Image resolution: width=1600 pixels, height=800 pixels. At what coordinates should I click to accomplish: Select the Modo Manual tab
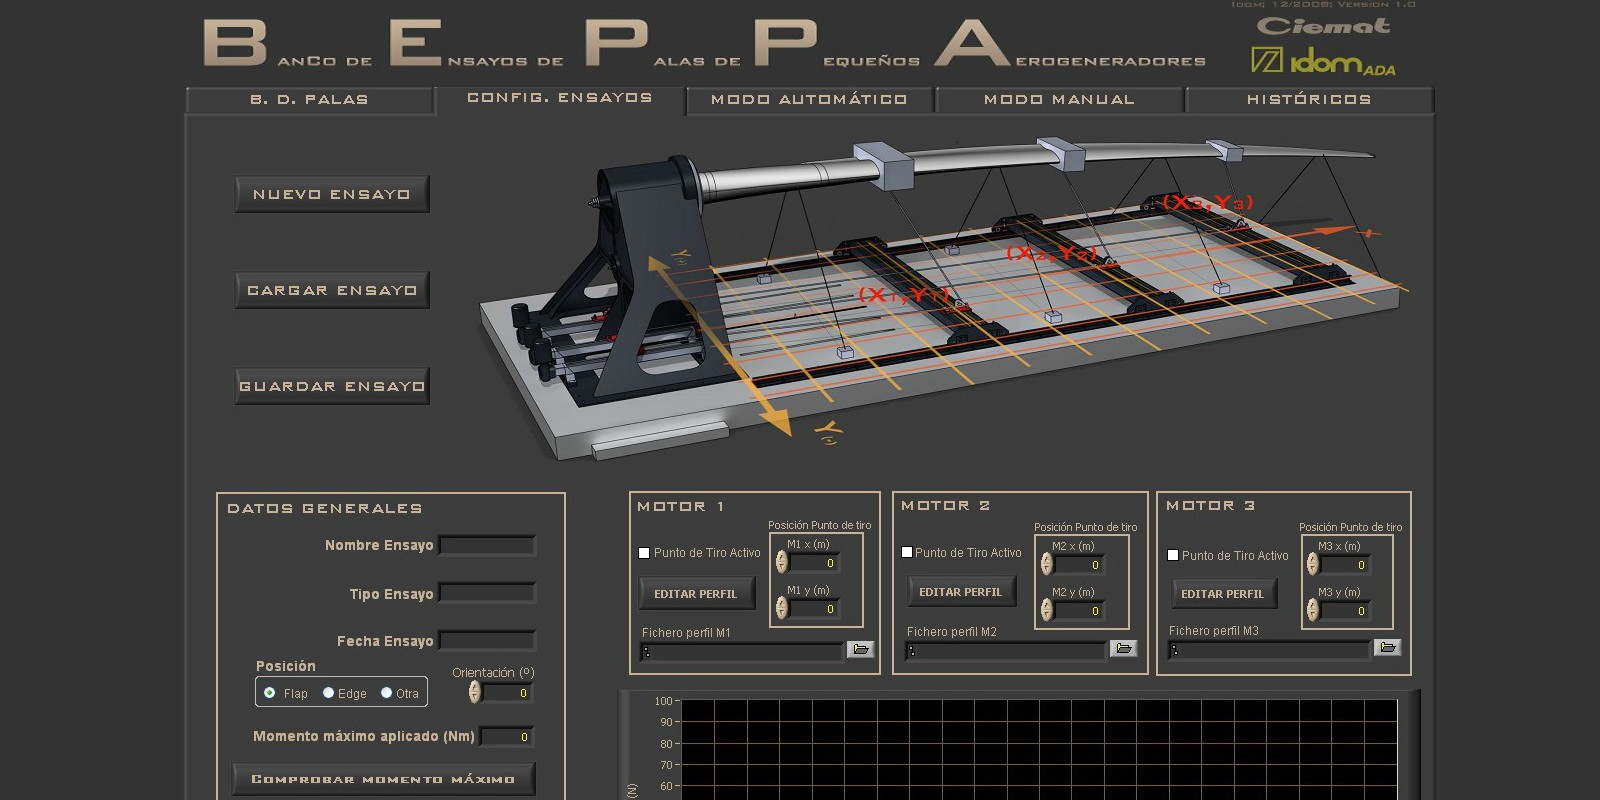(1059, 100)
